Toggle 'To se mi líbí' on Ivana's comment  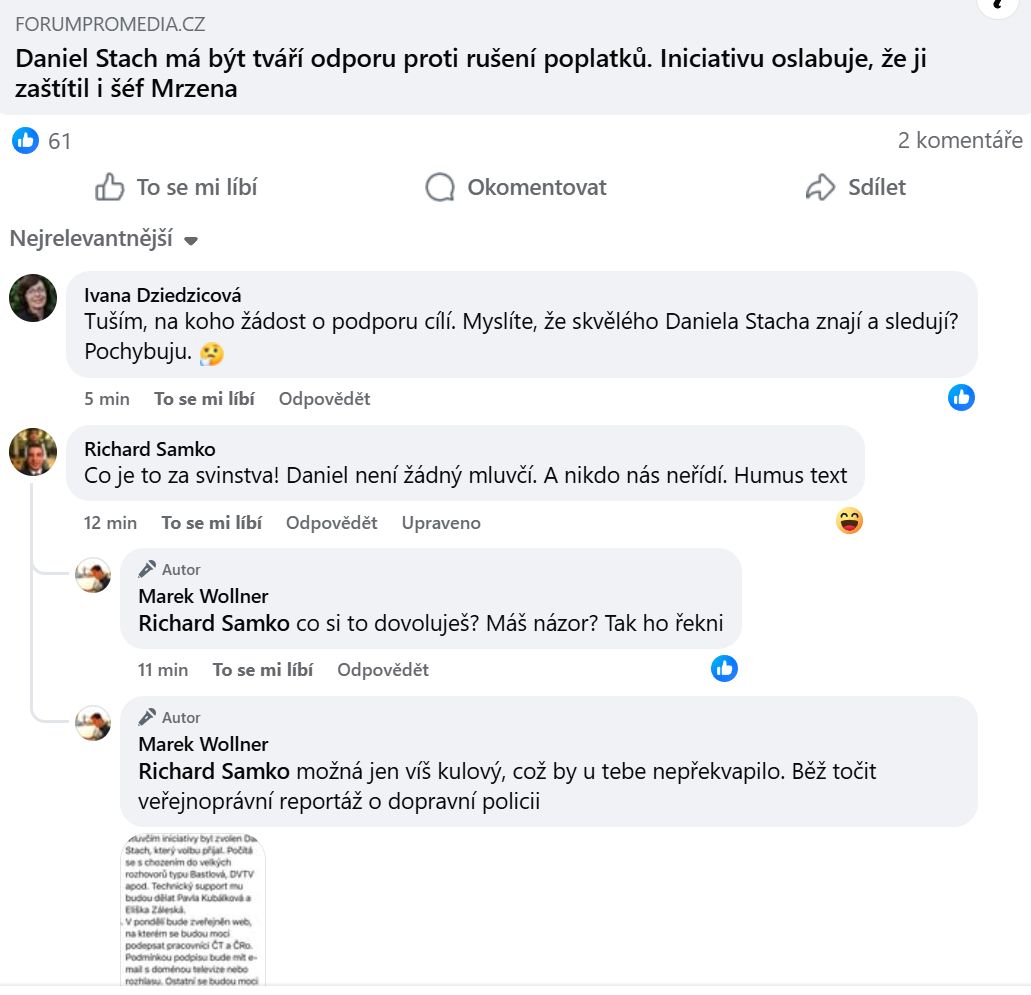[x=204, y=399]
